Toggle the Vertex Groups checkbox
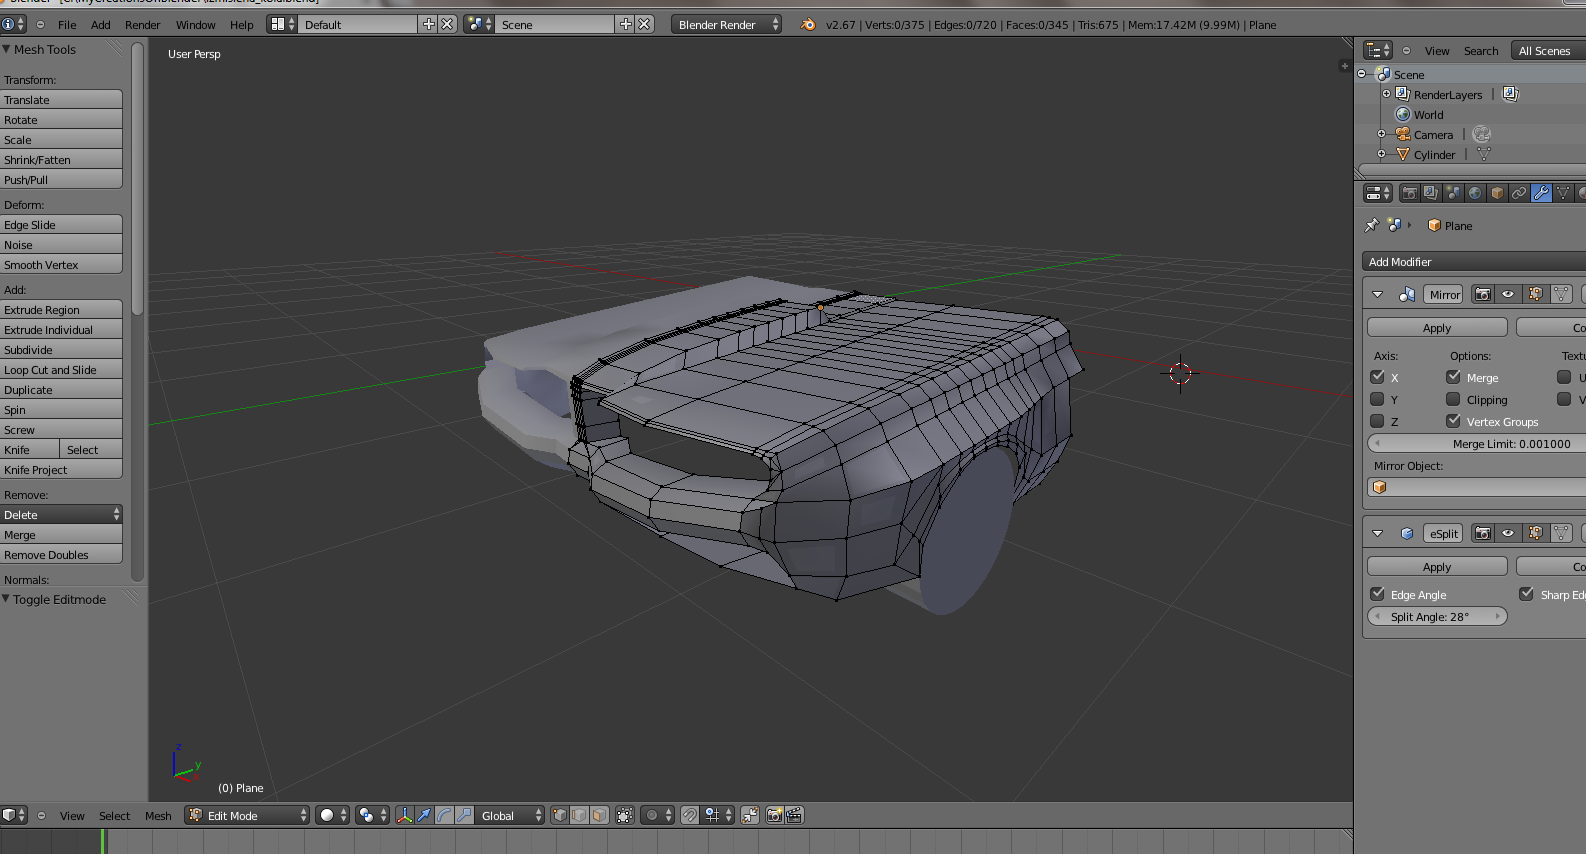 coord(1454,421)
